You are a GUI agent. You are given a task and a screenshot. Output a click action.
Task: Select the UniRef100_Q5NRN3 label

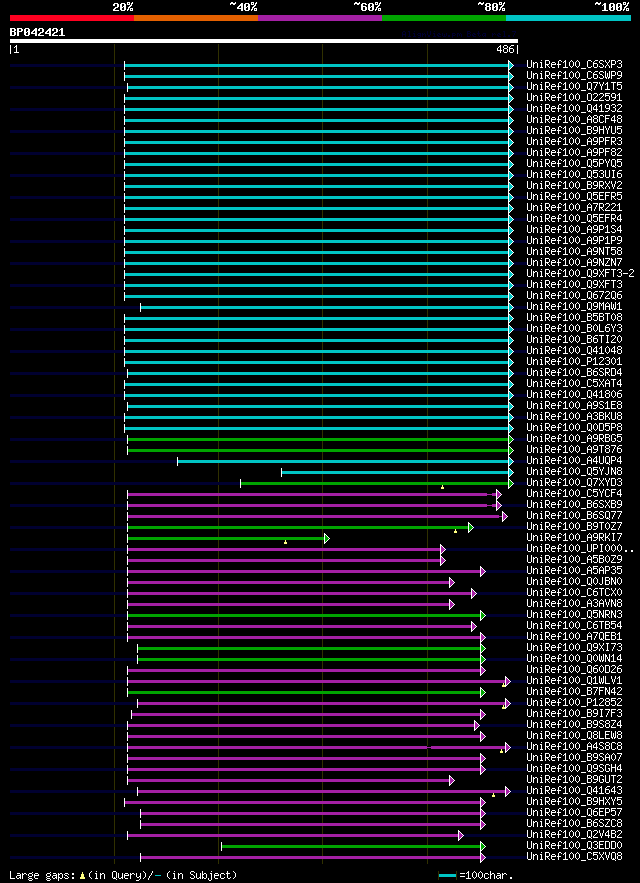[574, 616]
